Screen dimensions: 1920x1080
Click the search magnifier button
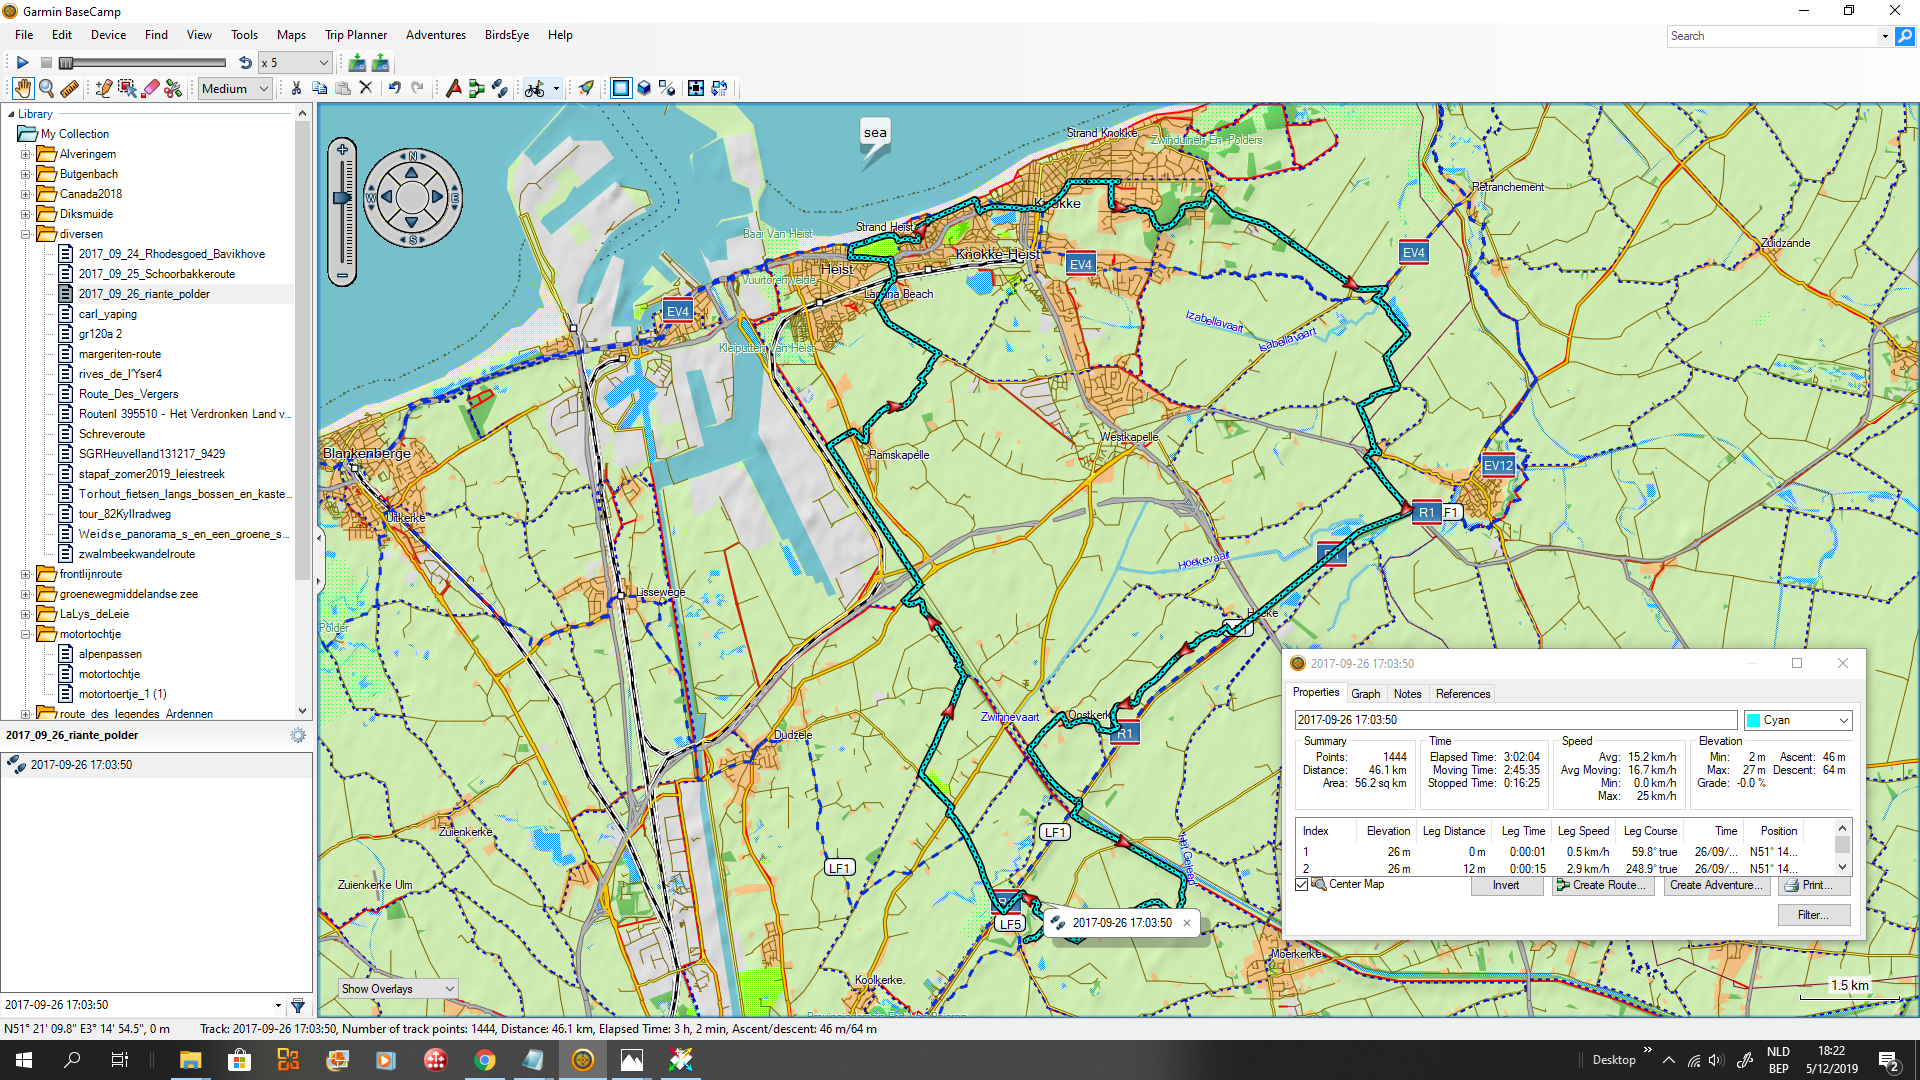point(1905,36)
